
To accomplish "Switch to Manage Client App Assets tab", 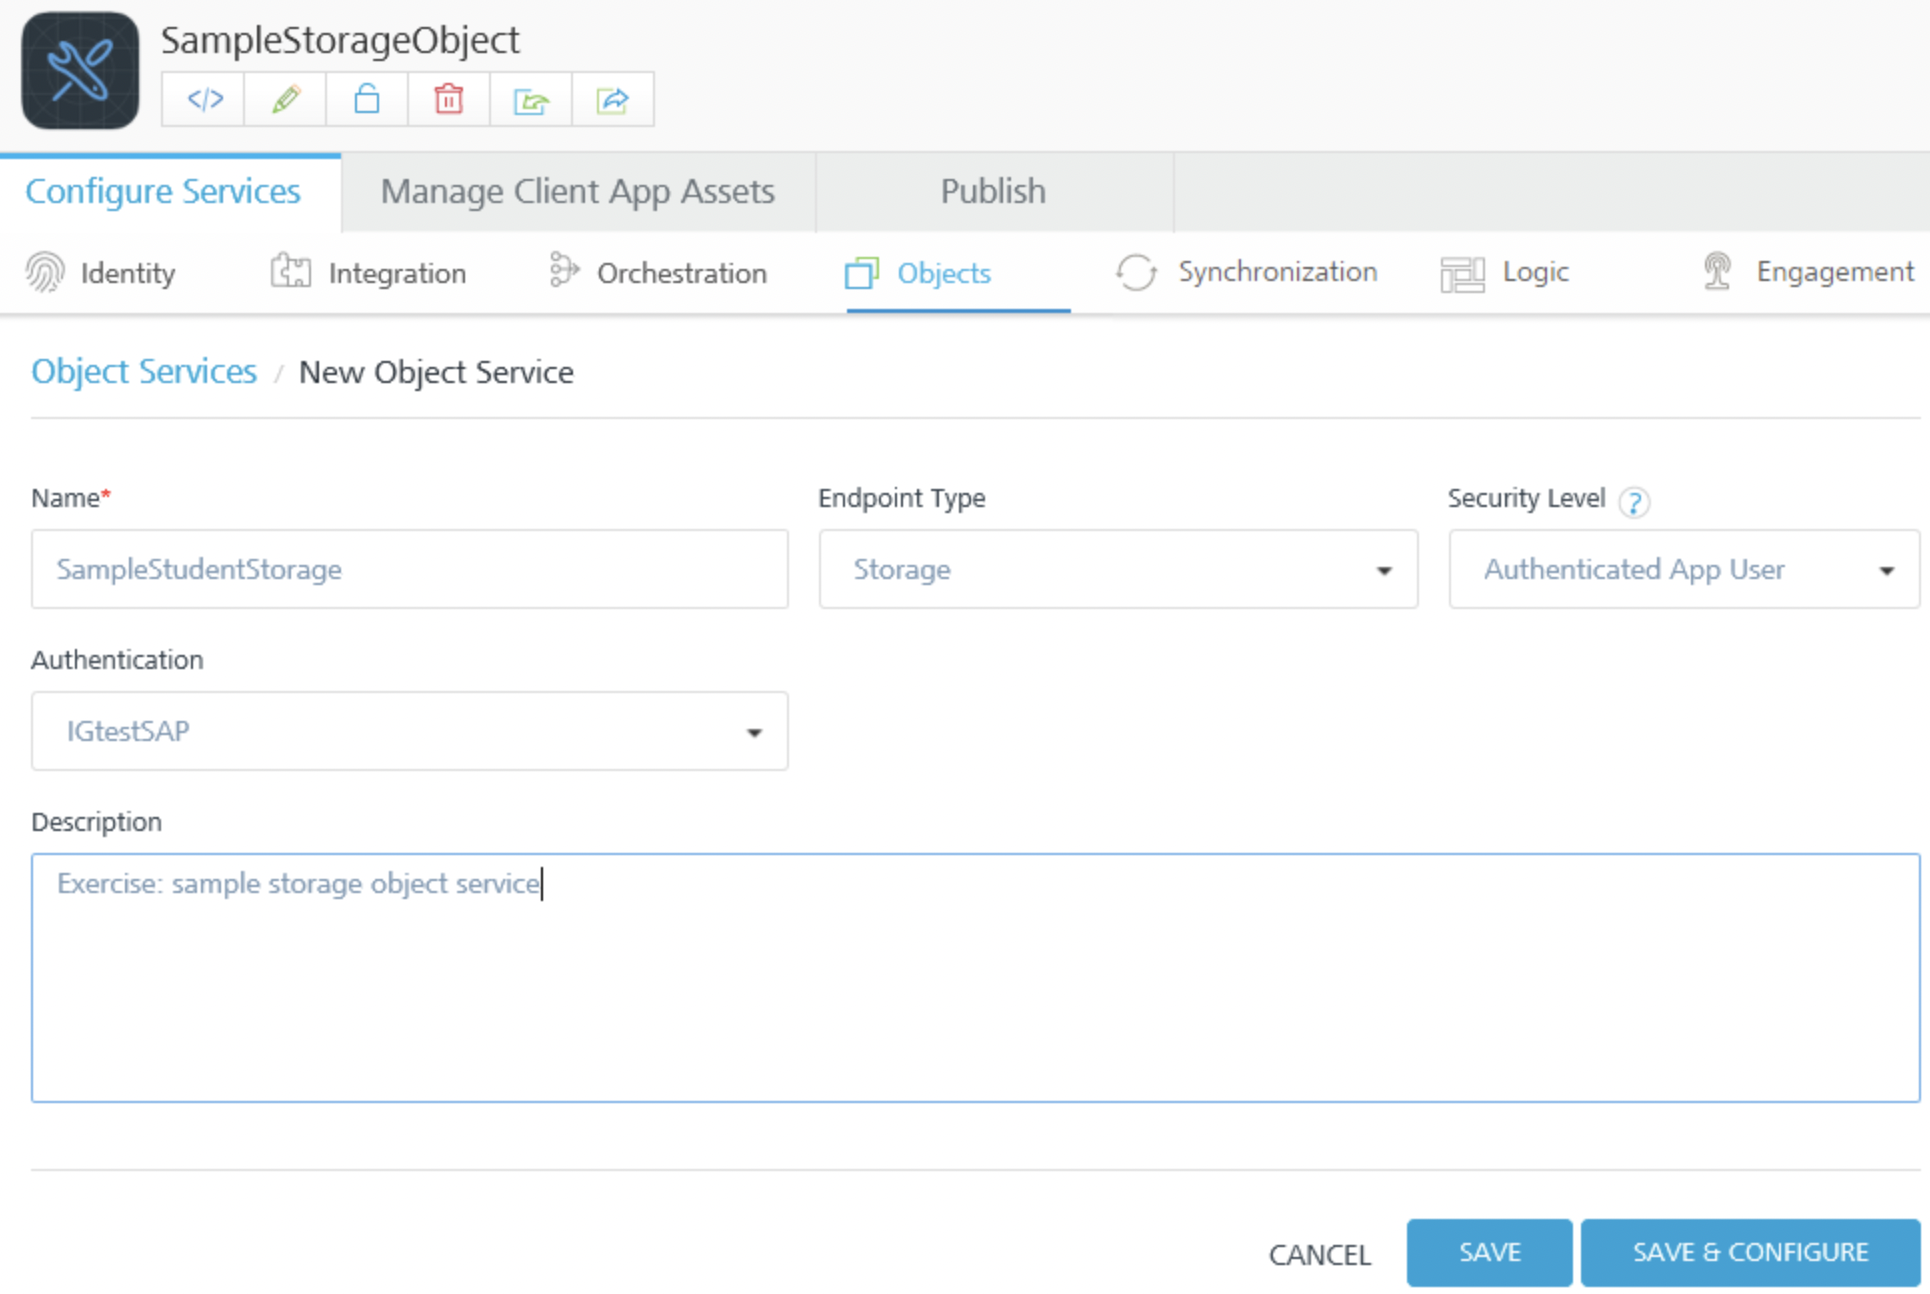I will (578, 191).
